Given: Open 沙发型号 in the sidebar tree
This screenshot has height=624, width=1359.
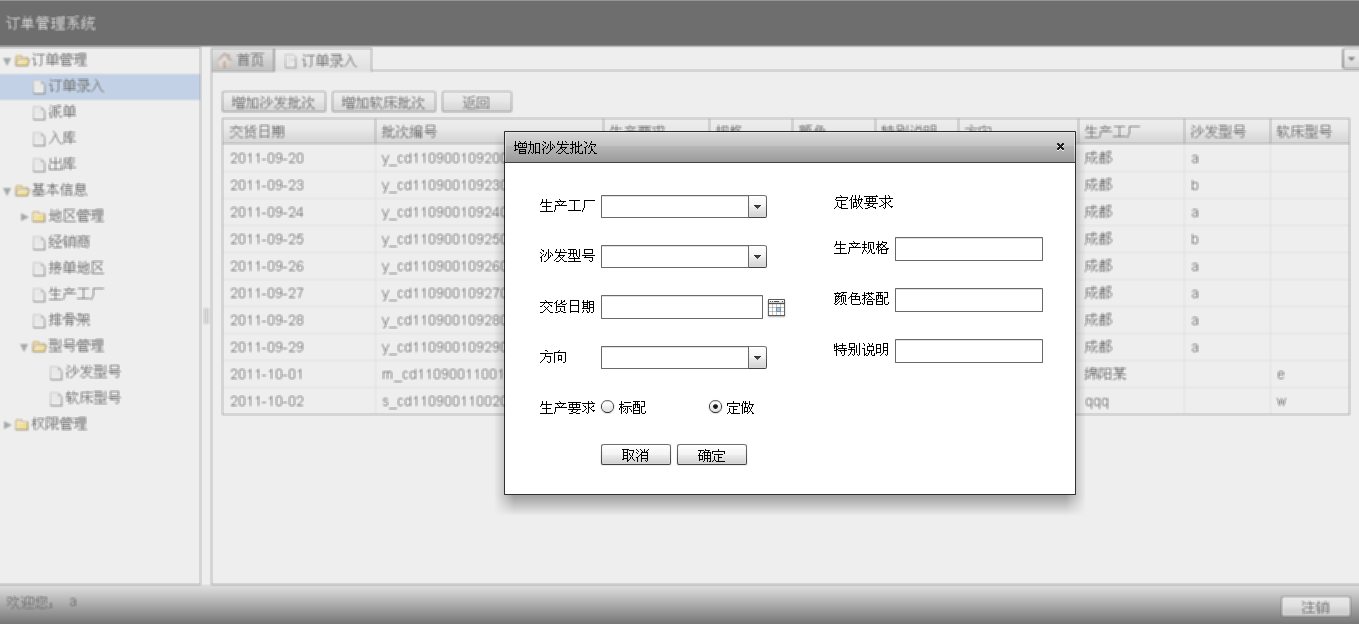Looking at the screenshot, I should (x=100, y=372).
